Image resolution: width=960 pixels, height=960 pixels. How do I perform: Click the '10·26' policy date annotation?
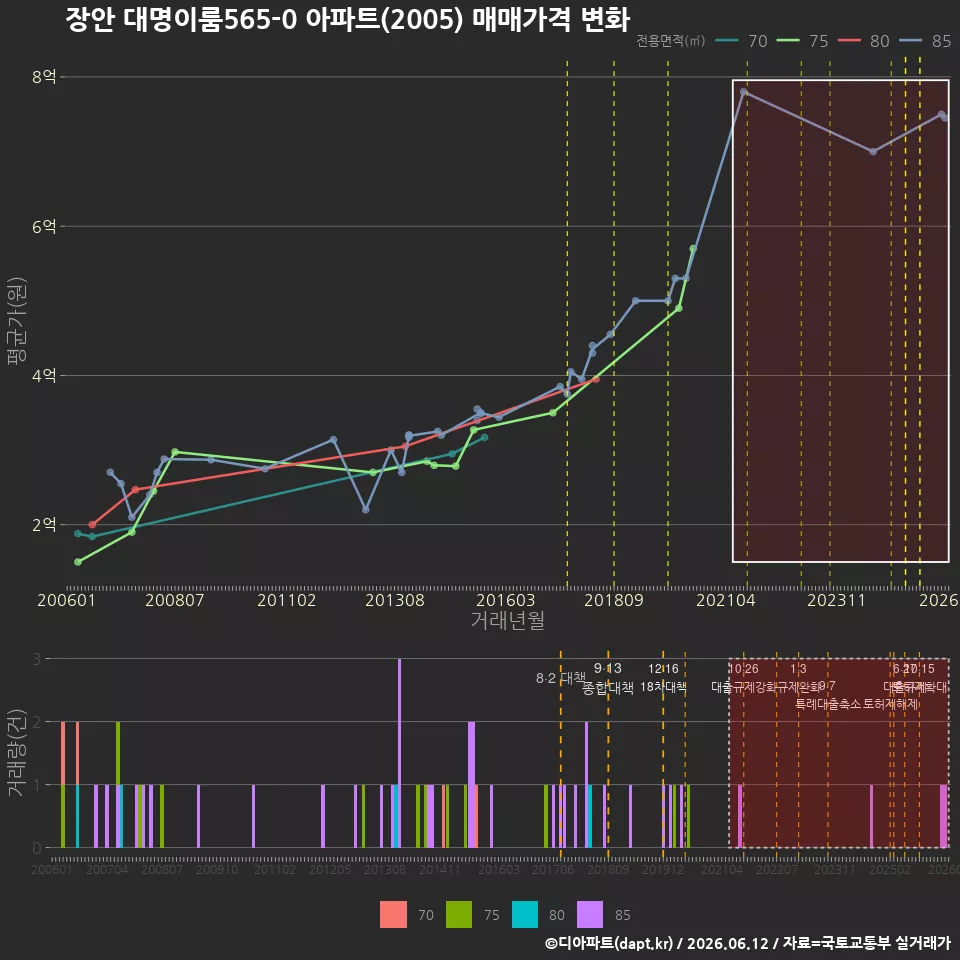[x=743, y=669]
